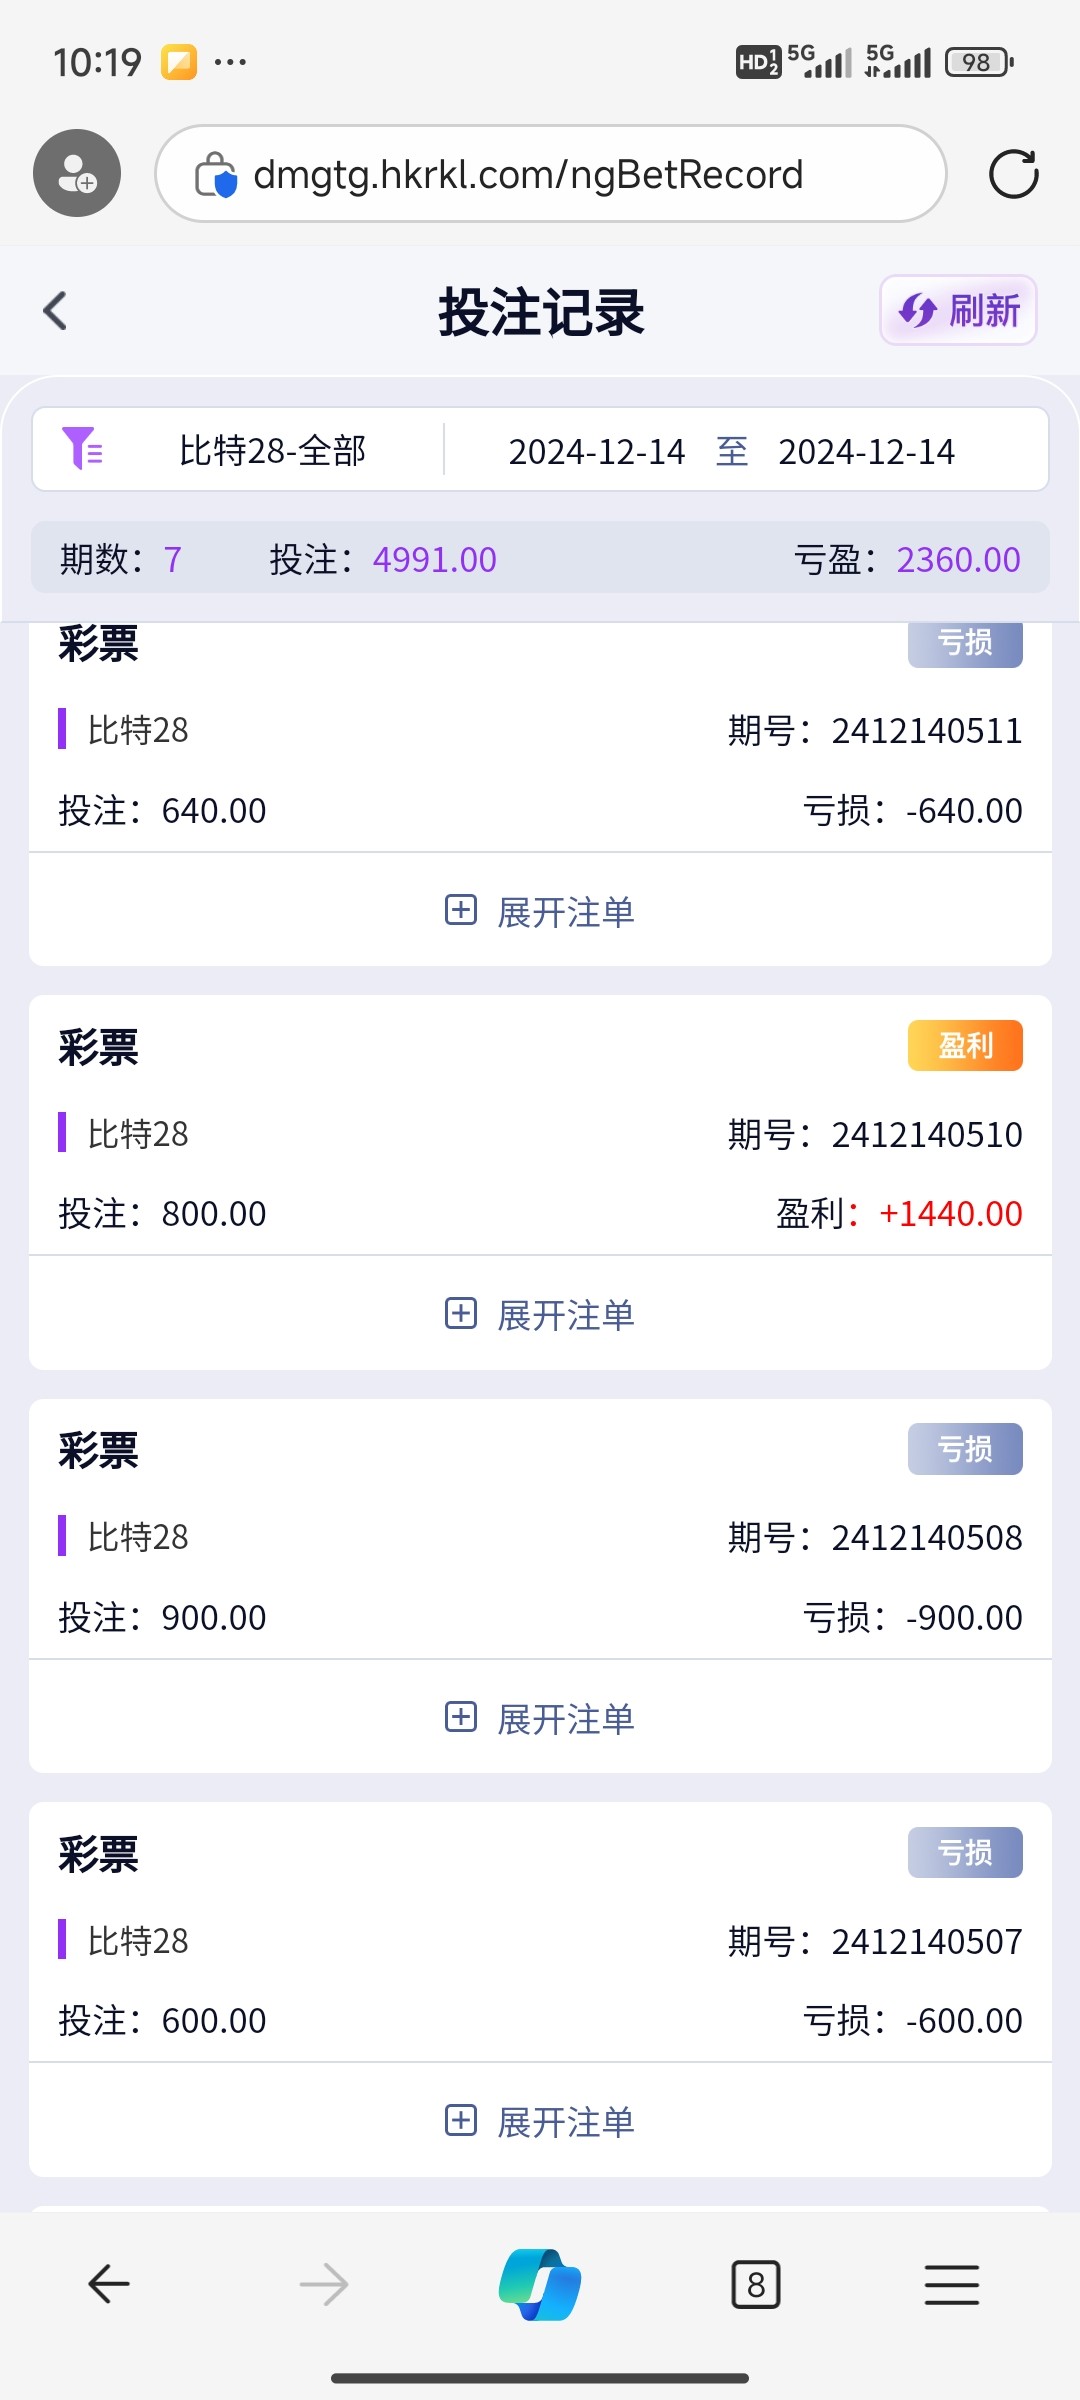Expand bet slip for period 2412140510
Screen dimensions: 1080x2400
click(x=540, y=1314)
